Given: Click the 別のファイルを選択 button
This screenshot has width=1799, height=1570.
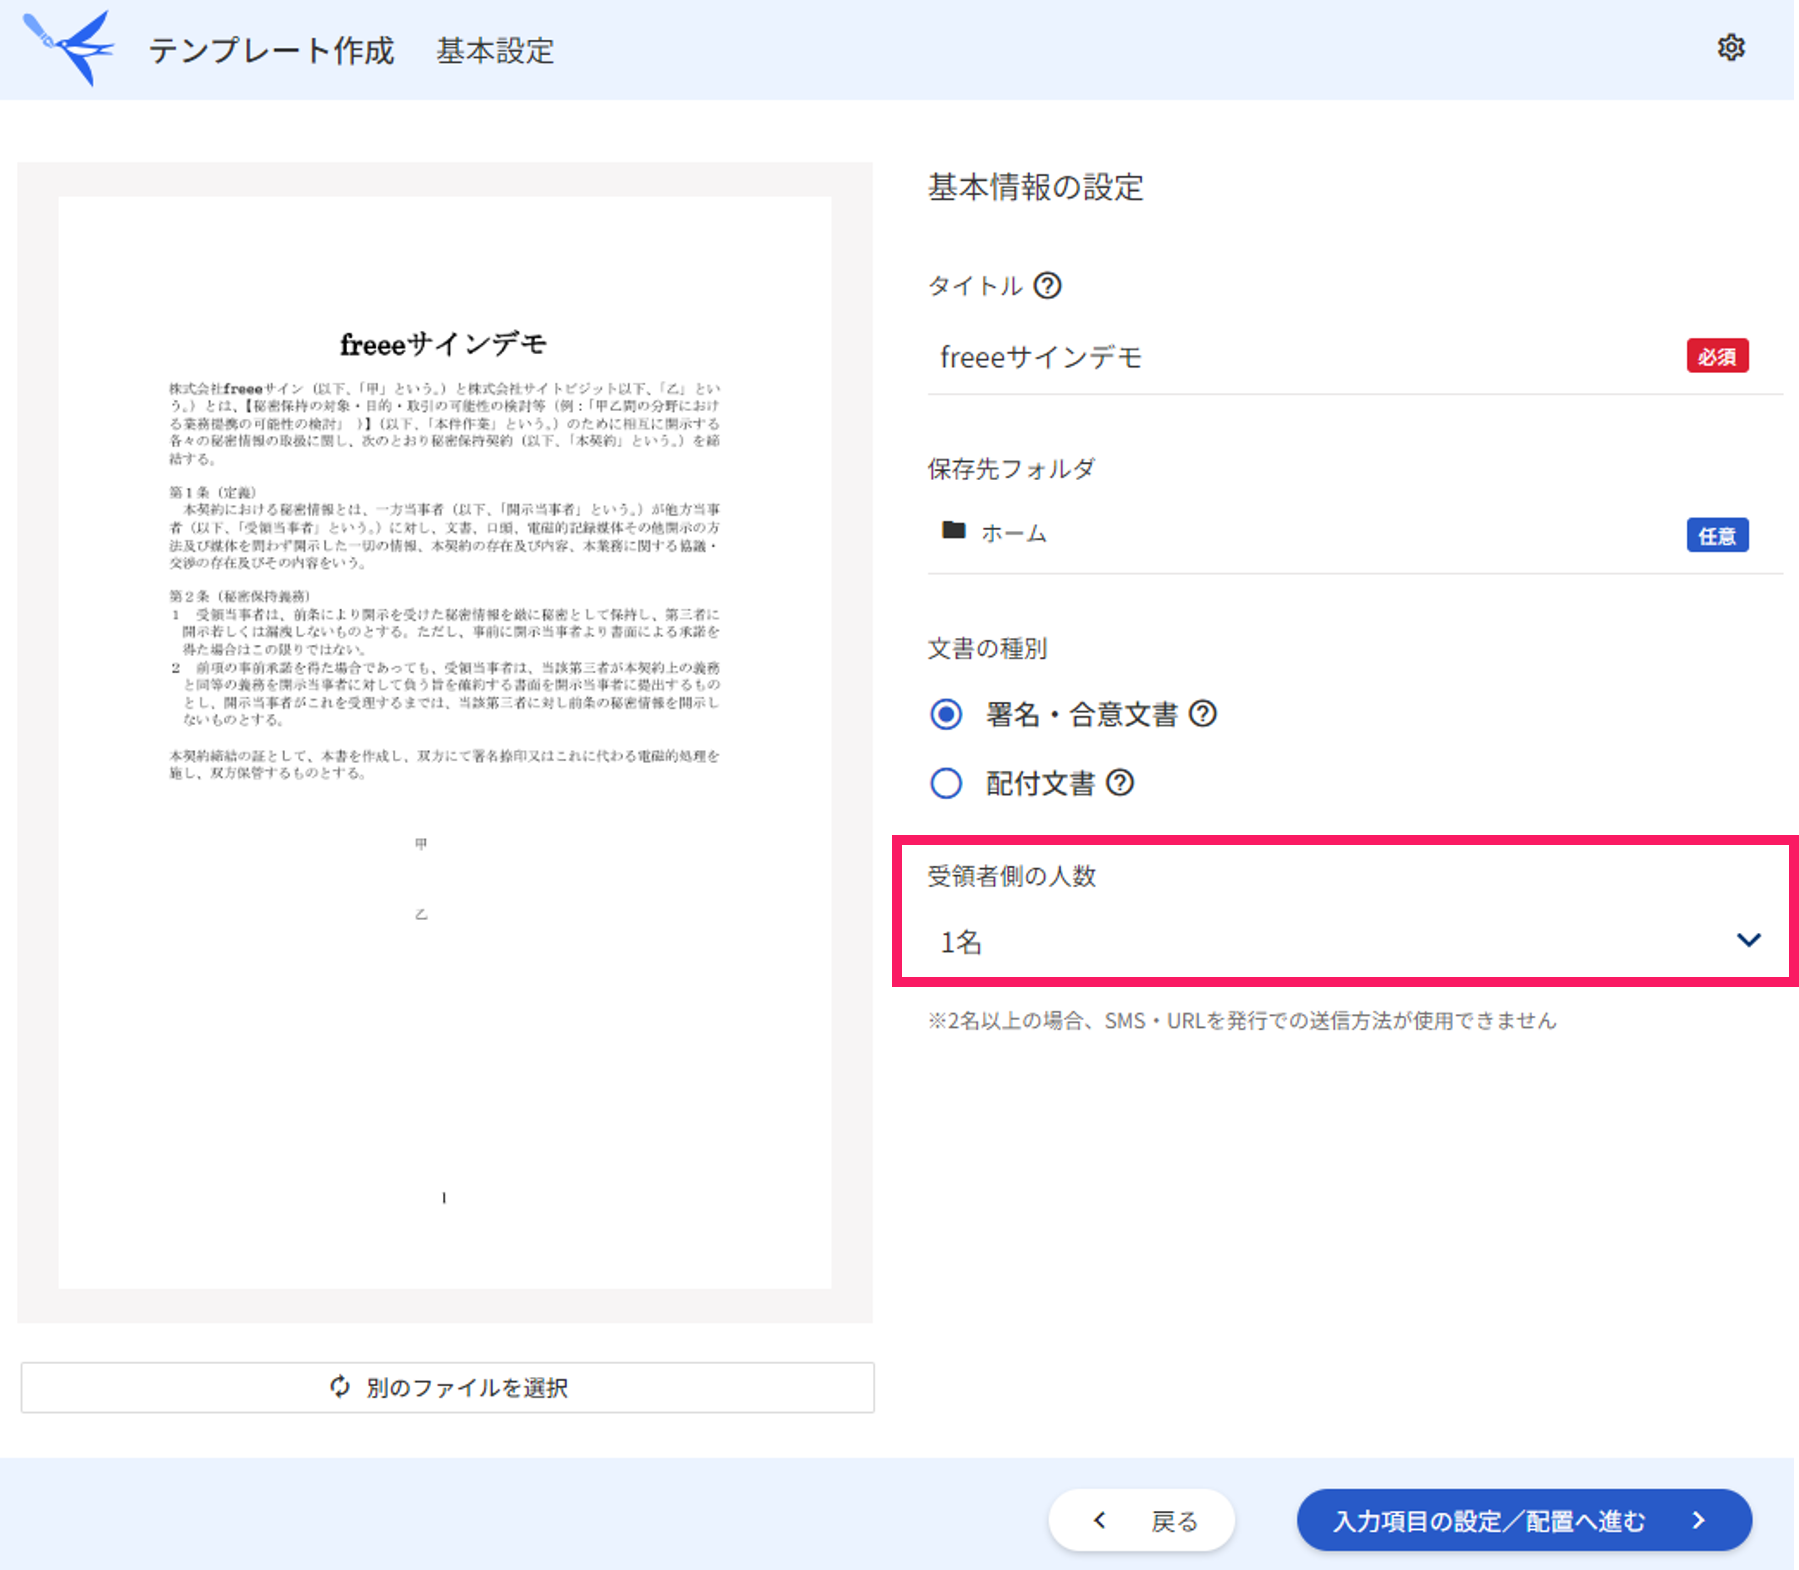Looking at the screenshot, I should [x=447, y=1387].
